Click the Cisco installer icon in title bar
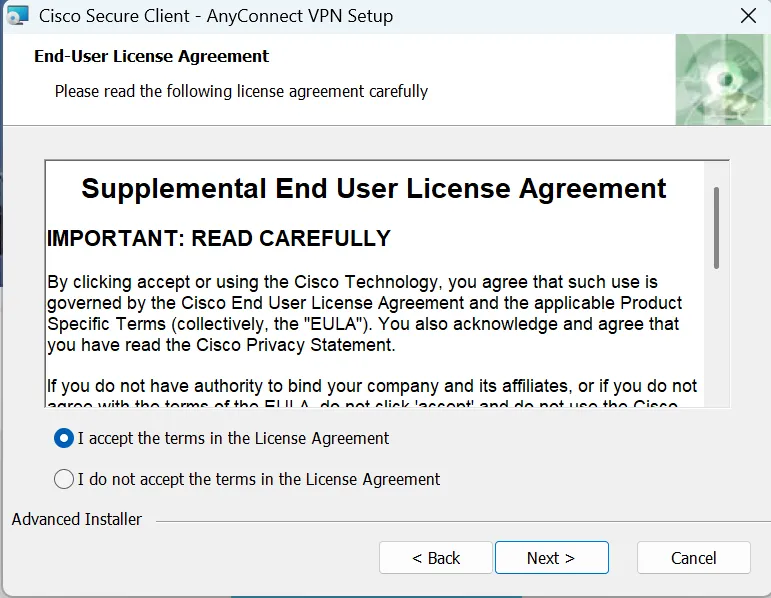Image resolution: width=771 pixels, height=598 pixels. point(17,16)
